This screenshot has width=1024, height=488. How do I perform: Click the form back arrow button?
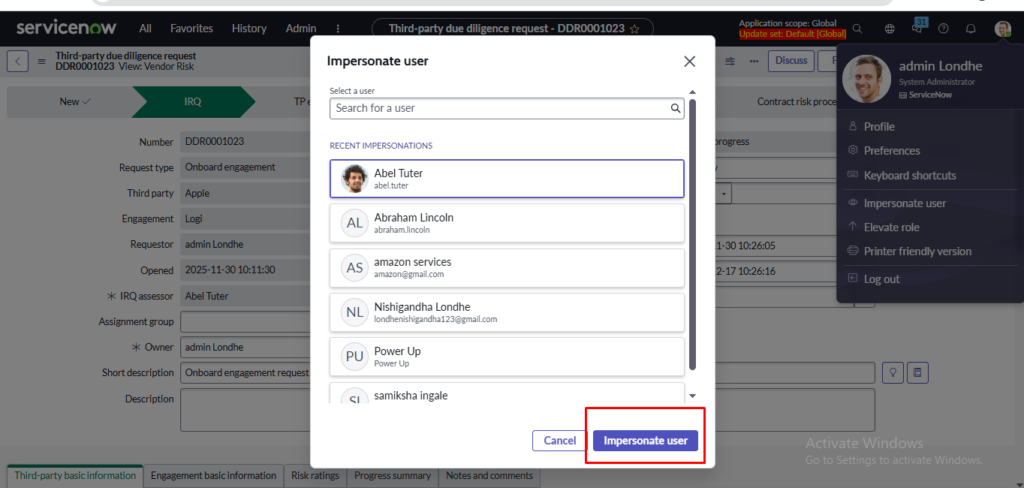(x=18, y=62)
